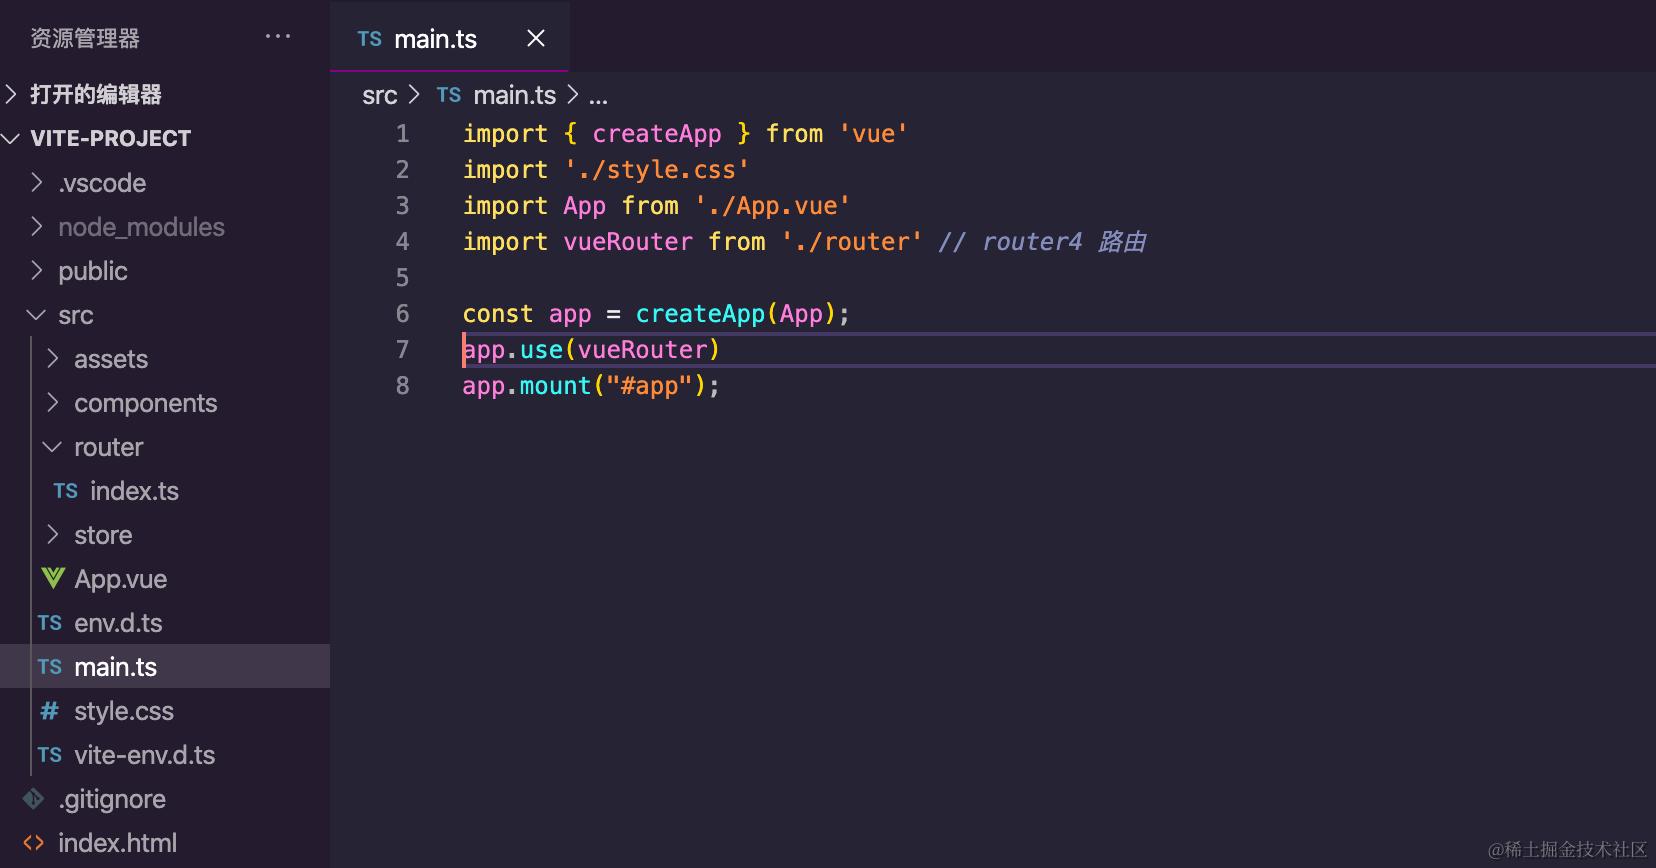Click the './router' string on line 4
Image resolution: width=1656 pixels, height=868 pixels.
852,242
